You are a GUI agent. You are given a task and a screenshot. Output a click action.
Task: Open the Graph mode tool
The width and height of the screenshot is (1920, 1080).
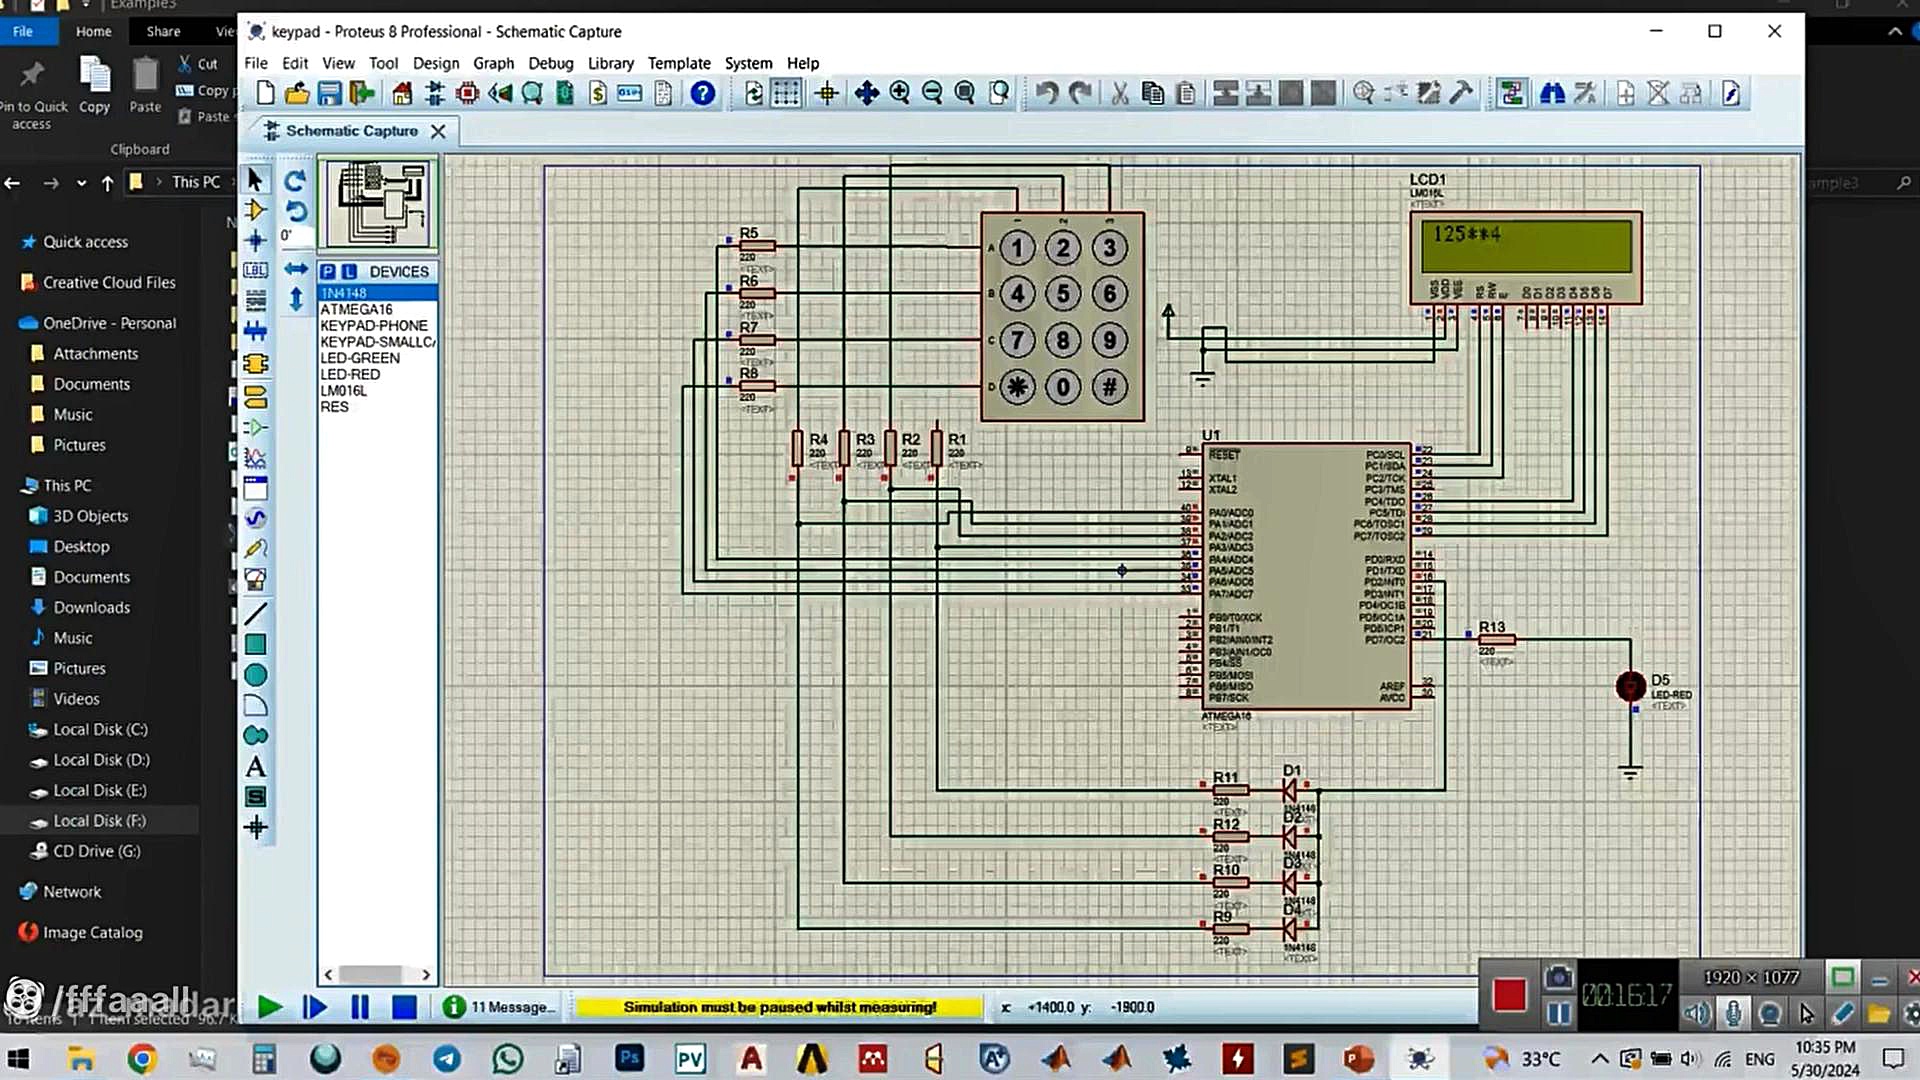point(255,458)
